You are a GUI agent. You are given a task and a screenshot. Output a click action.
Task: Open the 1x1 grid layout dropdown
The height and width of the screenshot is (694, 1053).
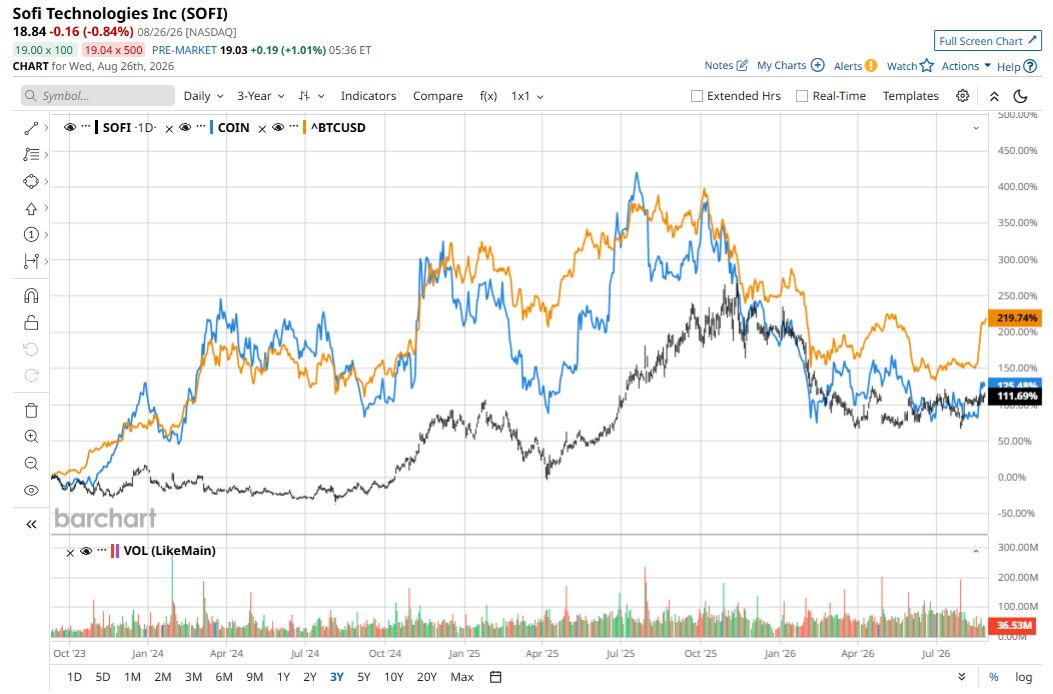[527, 96]
